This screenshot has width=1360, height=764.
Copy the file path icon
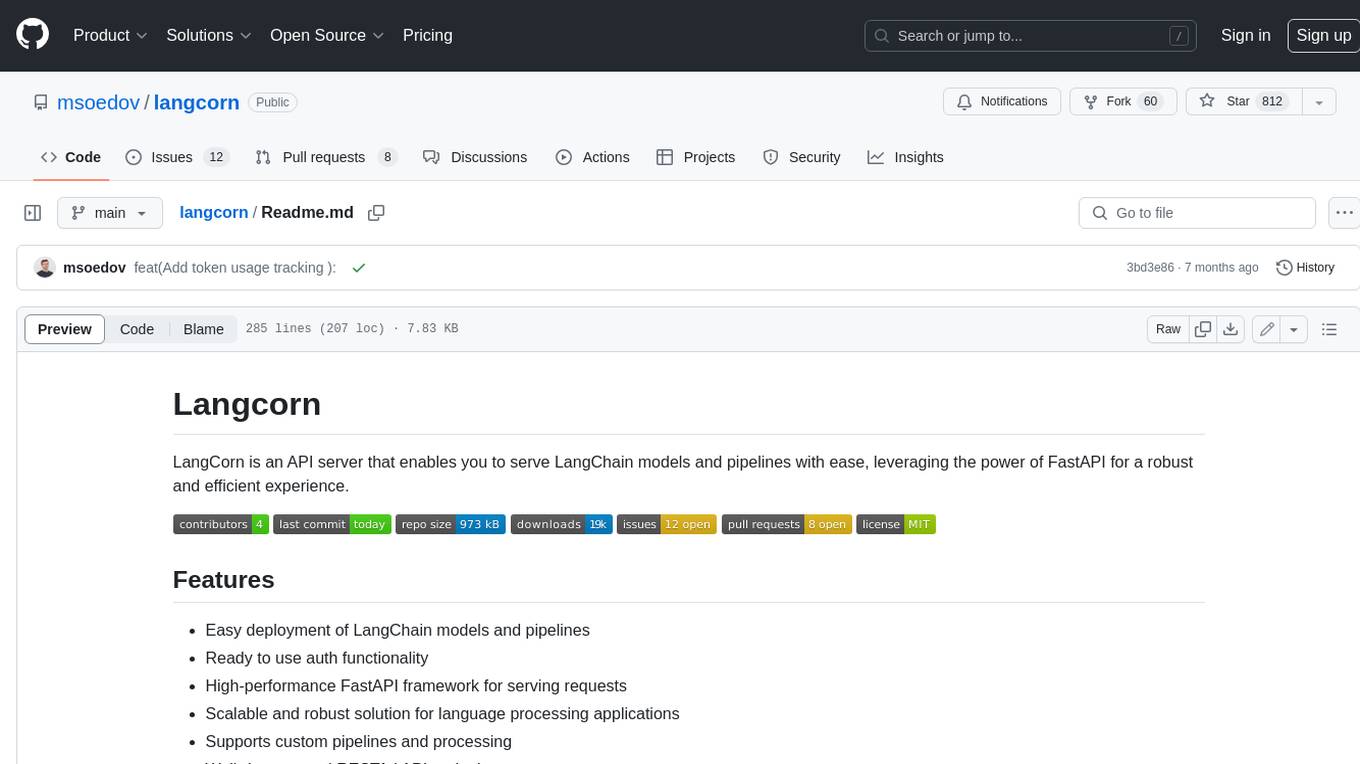376,213
